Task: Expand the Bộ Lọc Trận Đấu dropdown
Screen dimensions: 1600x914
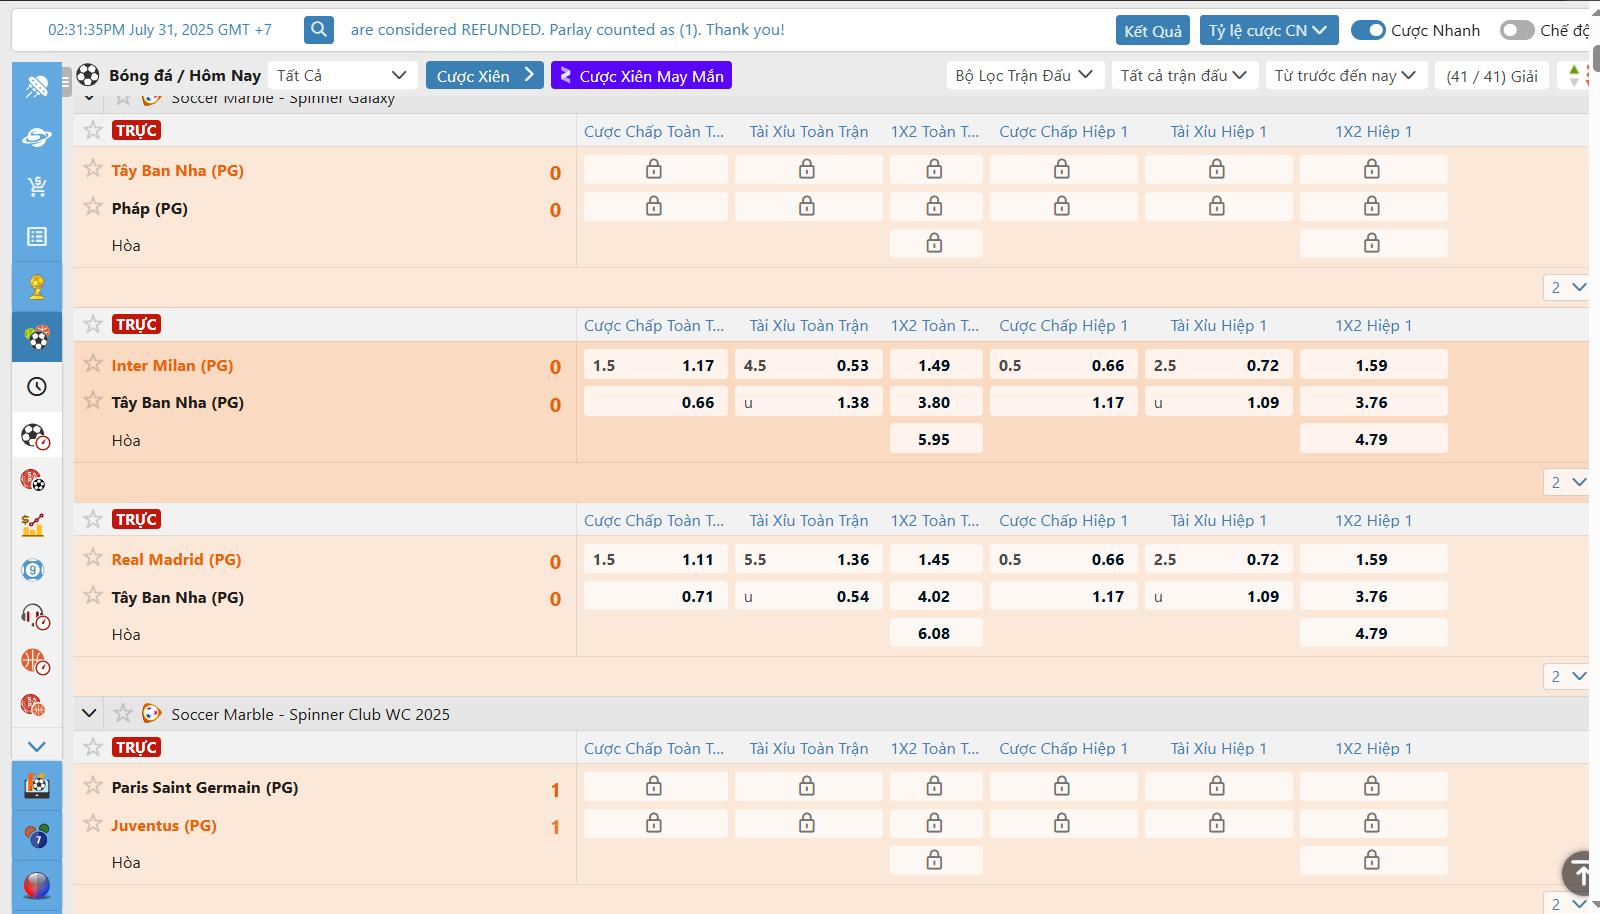Action: click(x=1024, y=75)
